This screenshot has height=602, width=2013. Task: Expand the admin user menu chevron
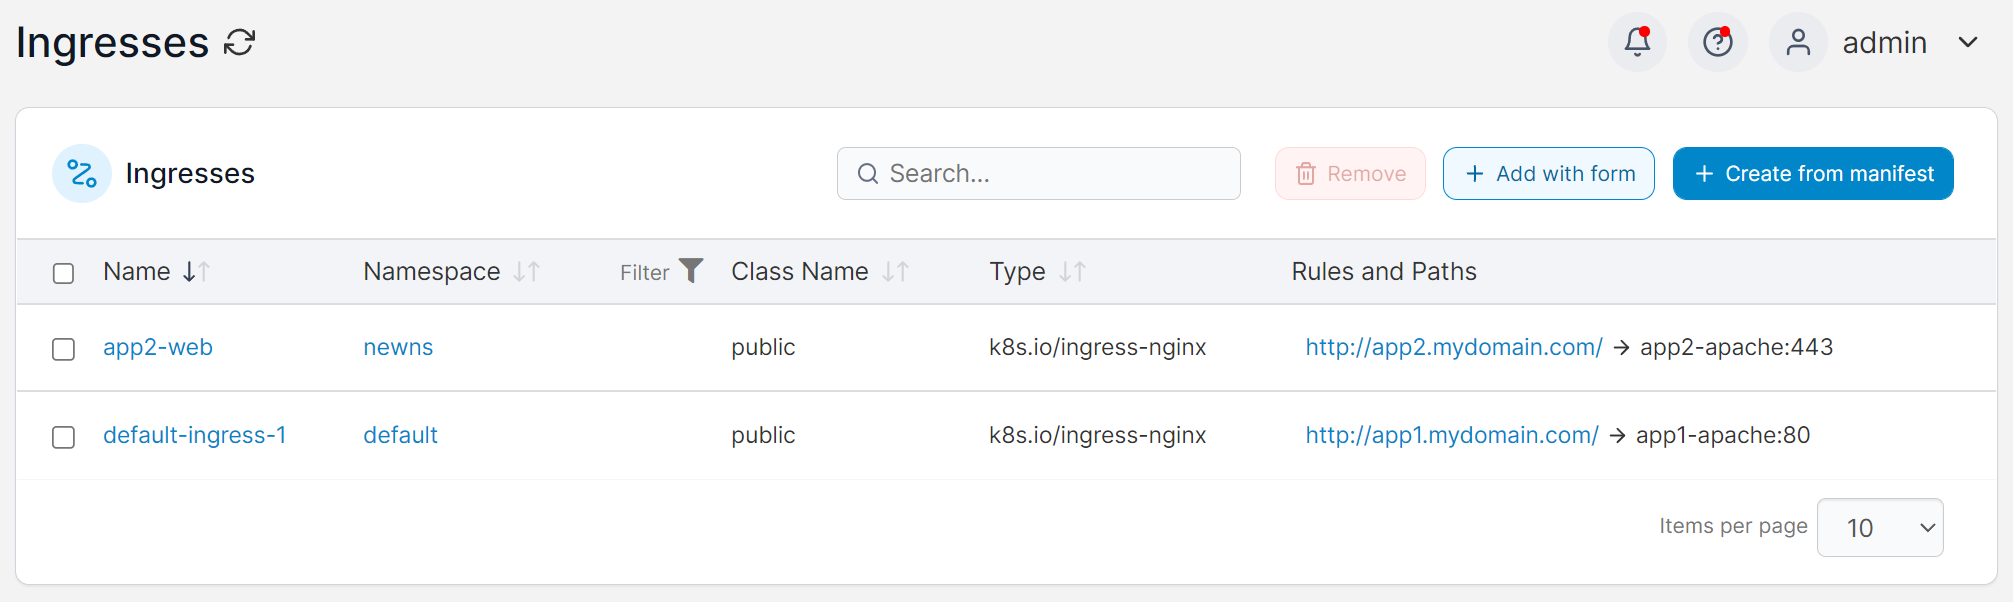click(1968, 42)
